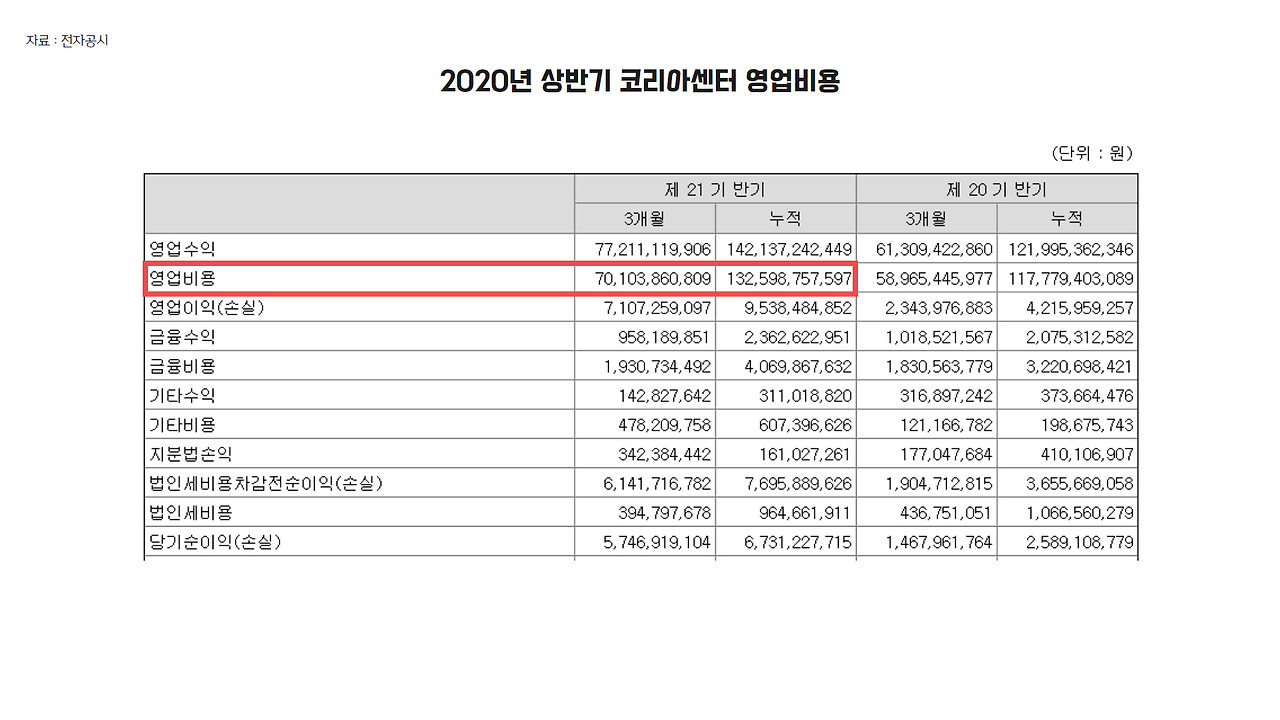Image resolution: width=1280 pixels, height=720 pixels.
Task: Click the 영업비용 row label
Action: click(x=182, y=278)
